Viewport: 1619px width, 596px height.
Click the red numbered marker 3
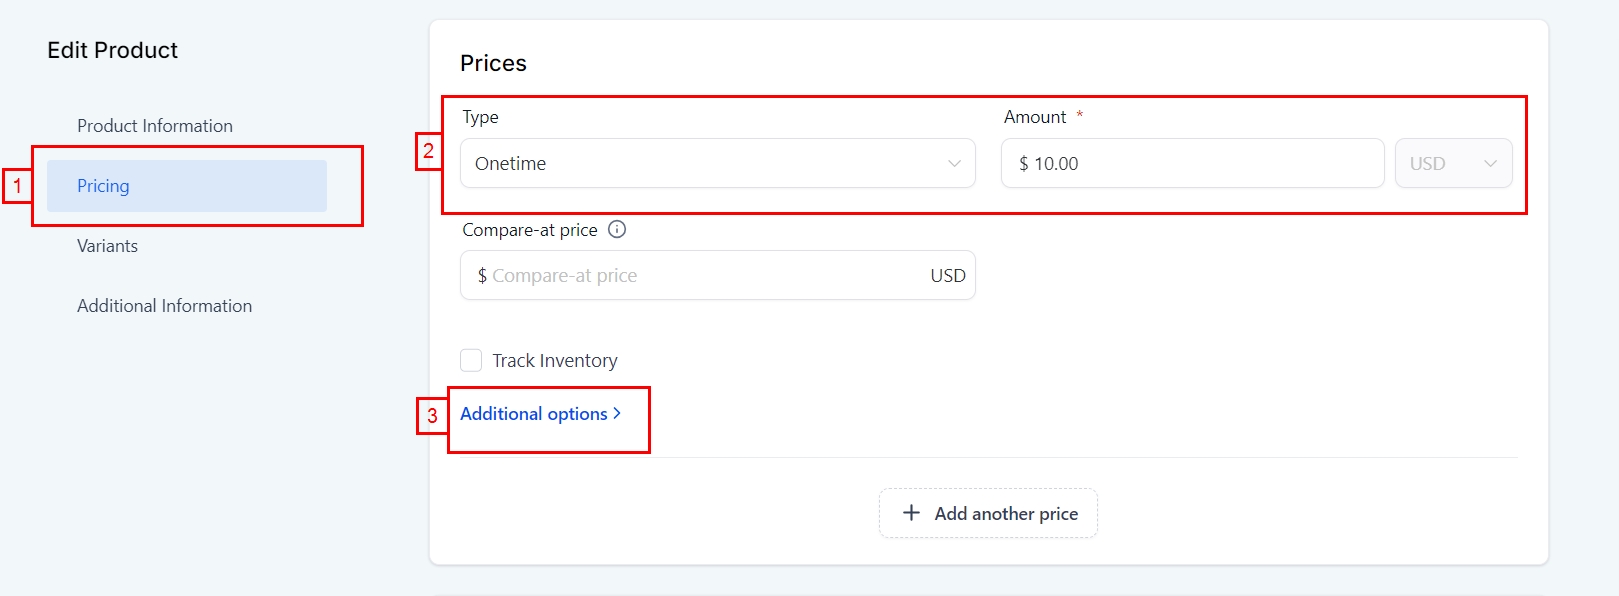click(x=432, y=416)
